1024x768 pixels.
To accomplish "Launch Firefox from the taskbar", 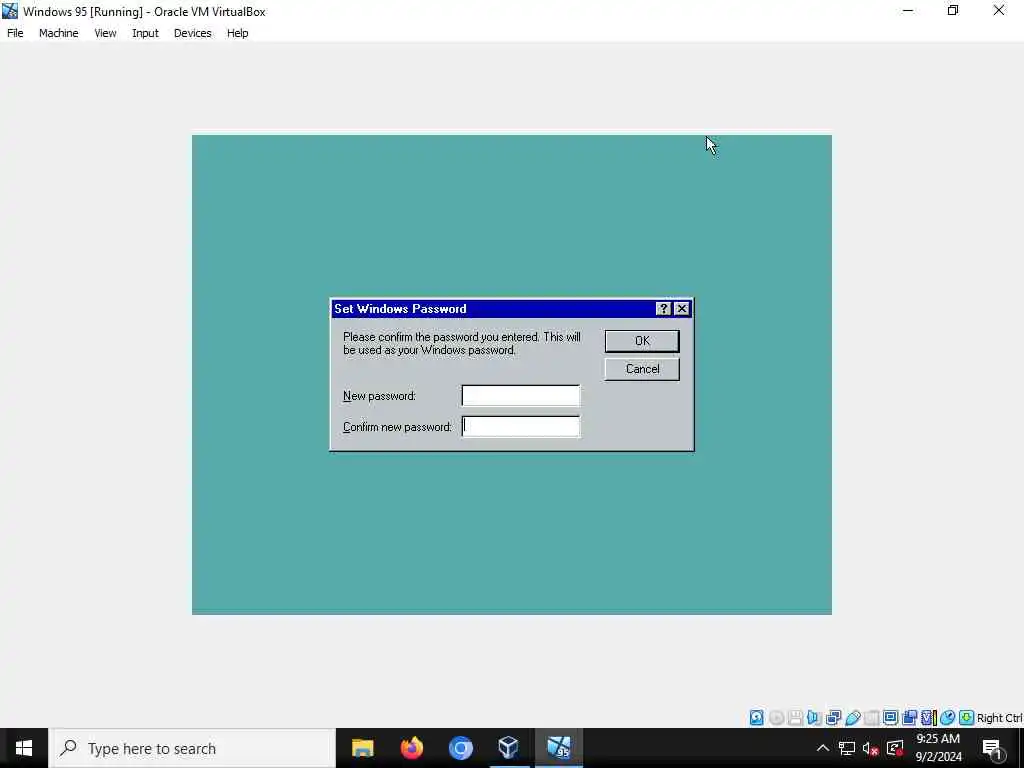I will pyautogui.click(x=411, y=748).
